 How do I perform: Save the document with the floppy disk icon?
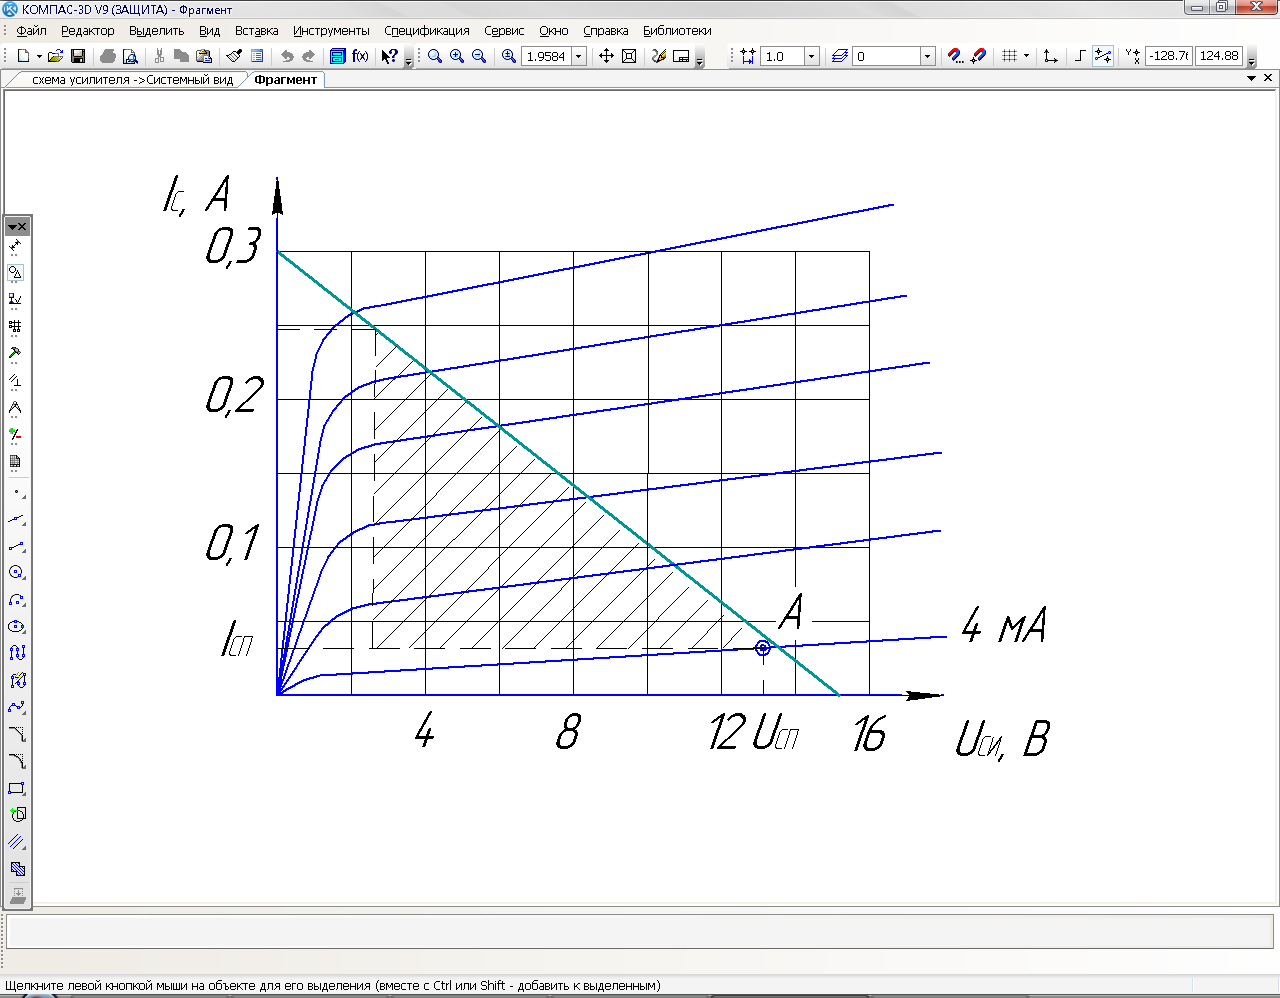tap(78, 56)
